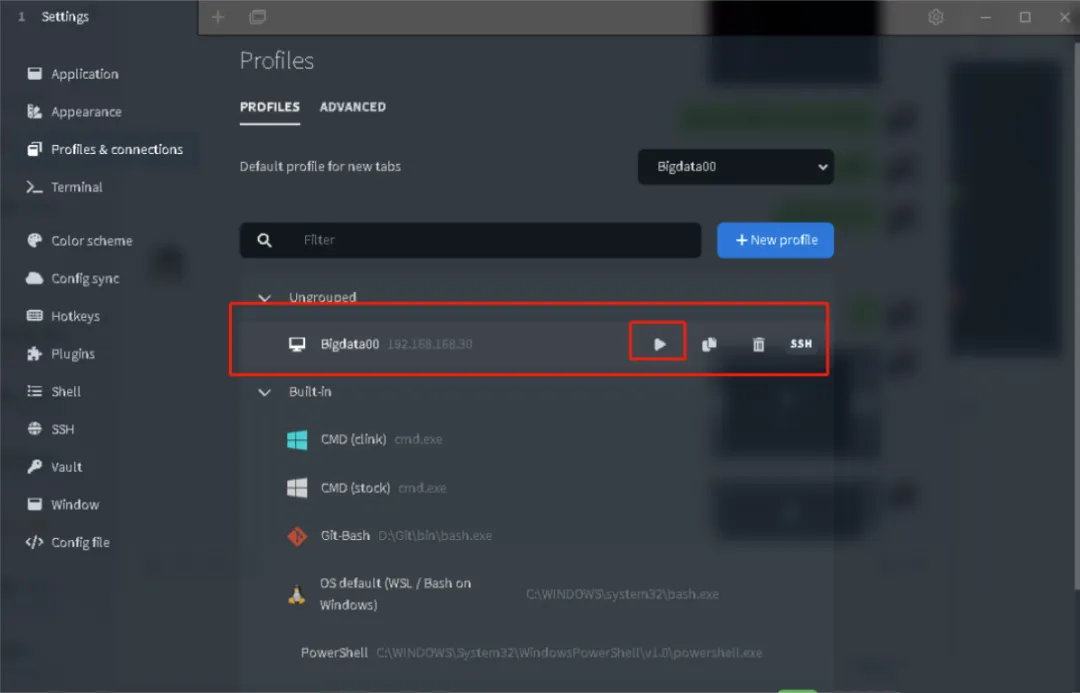Image resolution: width=1080 pixels, height=693 pixels.
Task: Create a profile with New profile button
Action: click(775, 240)
